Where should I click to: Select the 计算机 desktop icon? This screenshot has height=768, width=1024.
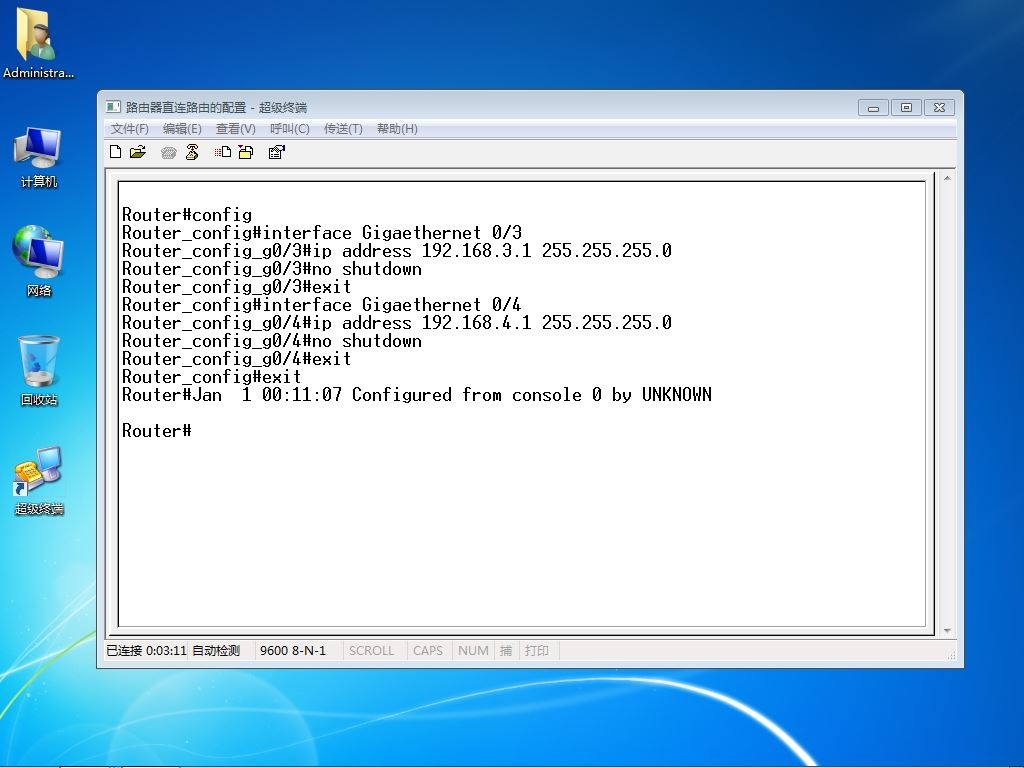pyautogui.click(x=38, y=158)
